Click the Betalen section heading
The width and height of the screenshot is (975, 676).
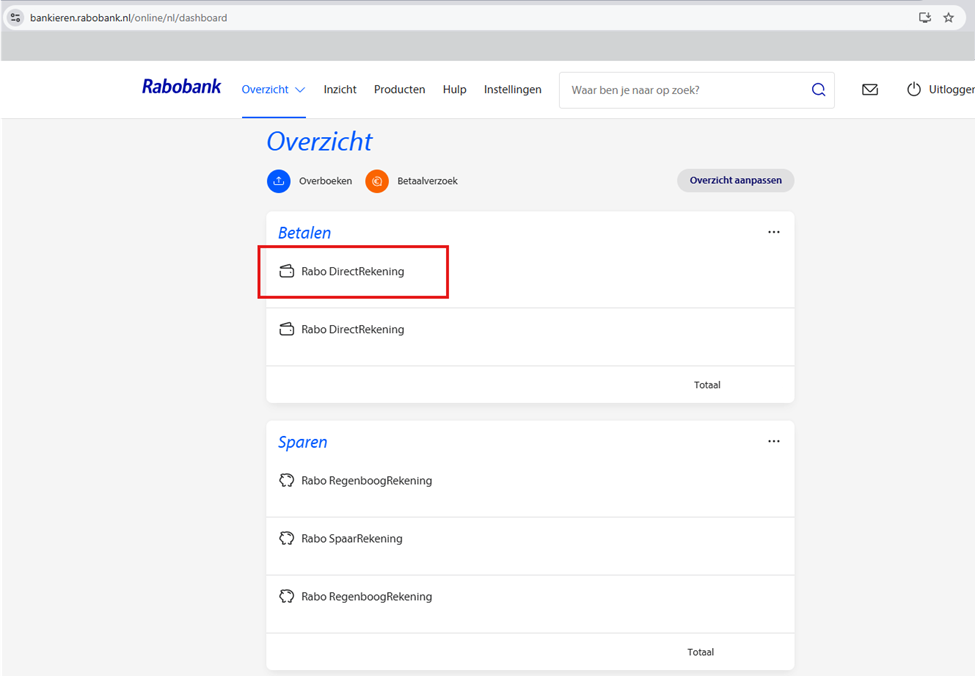coord(304,233)
